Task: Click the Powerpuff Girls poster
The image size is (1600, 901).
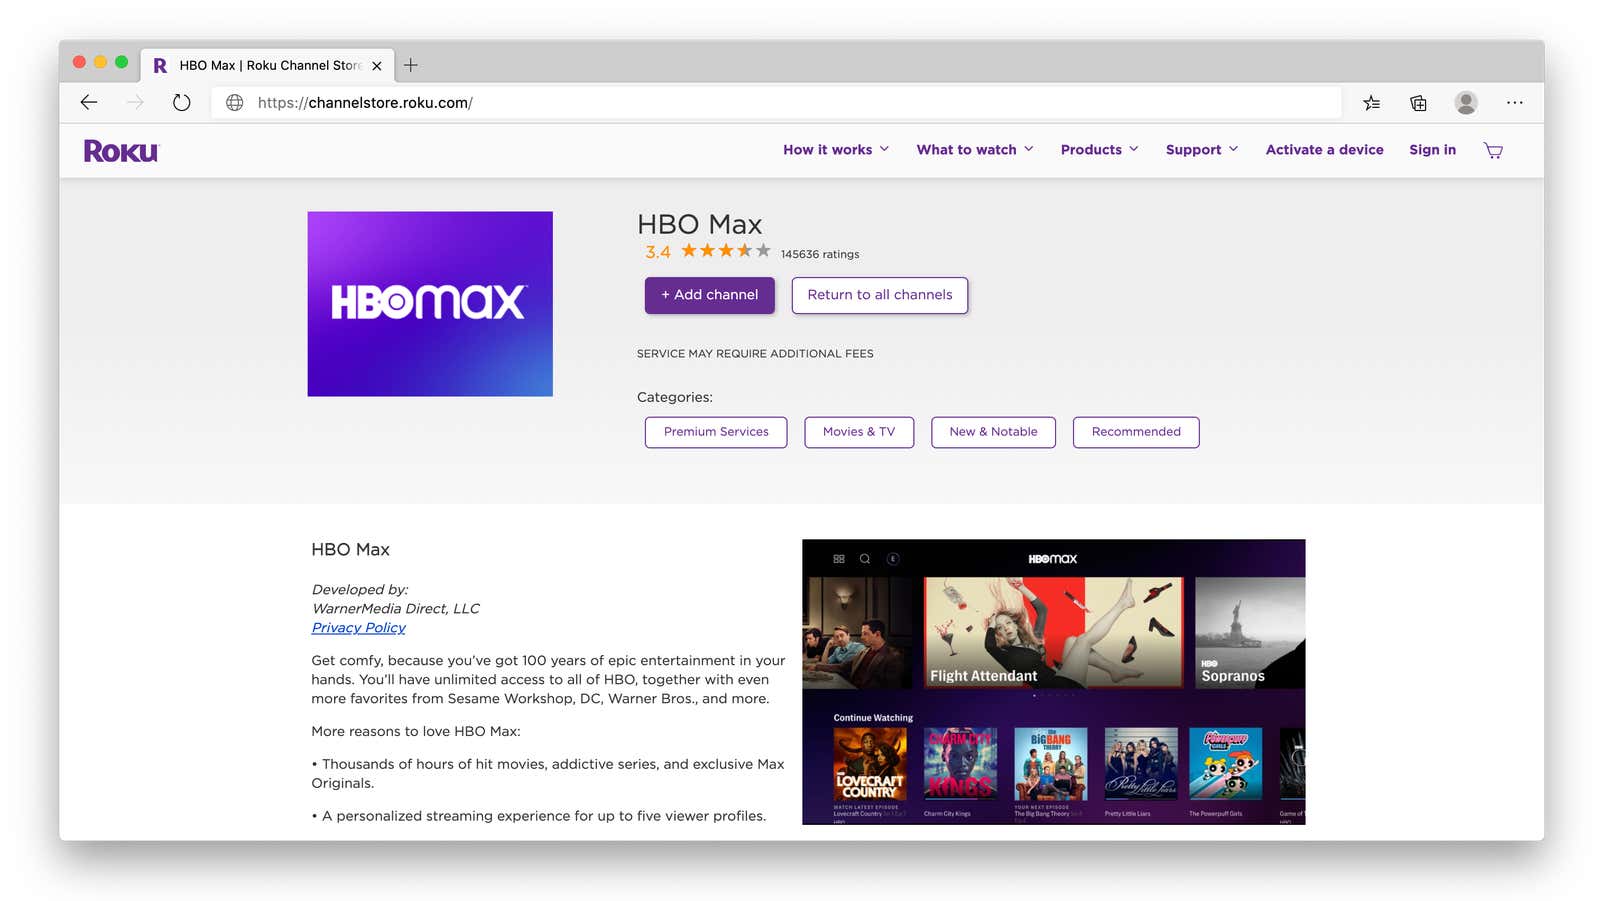Action: [1226, 764]
